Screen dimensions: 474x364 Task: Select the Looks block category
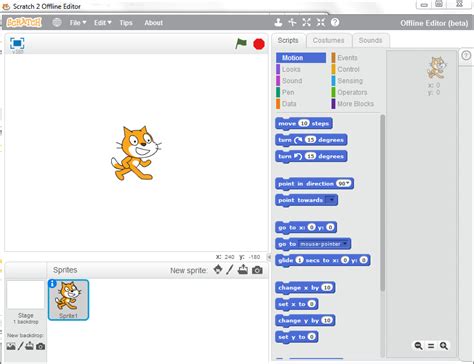(301, 69)
